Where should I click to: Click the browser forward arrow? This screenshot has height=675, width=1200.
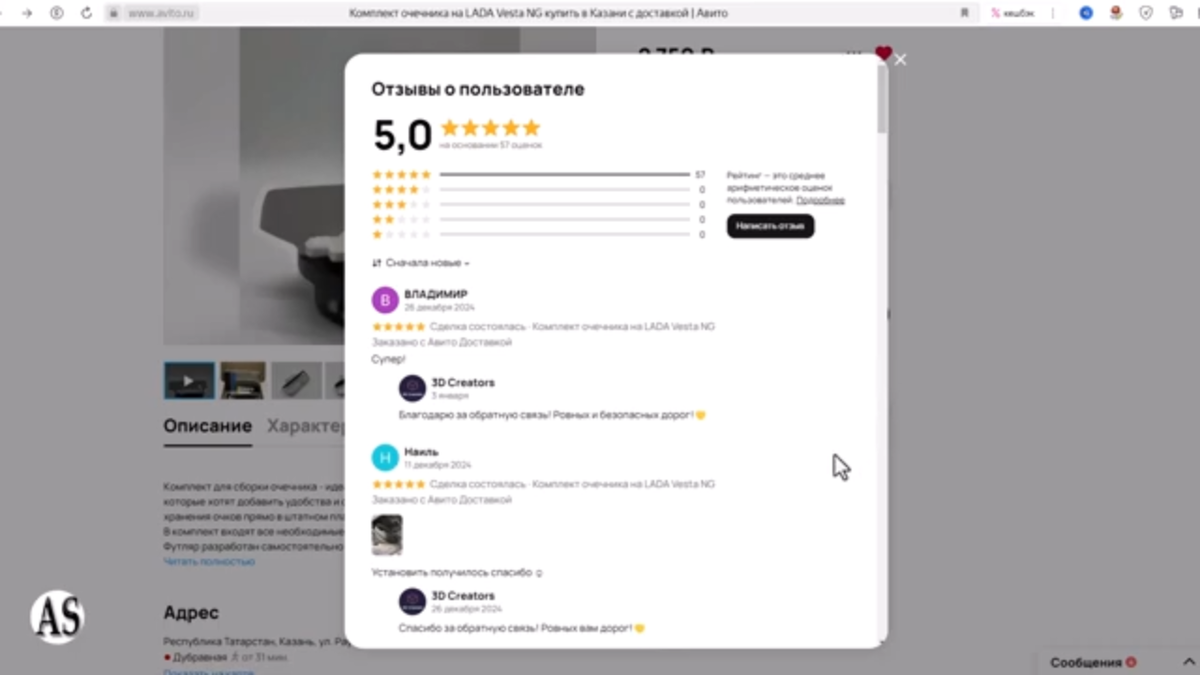coord(27,13)
